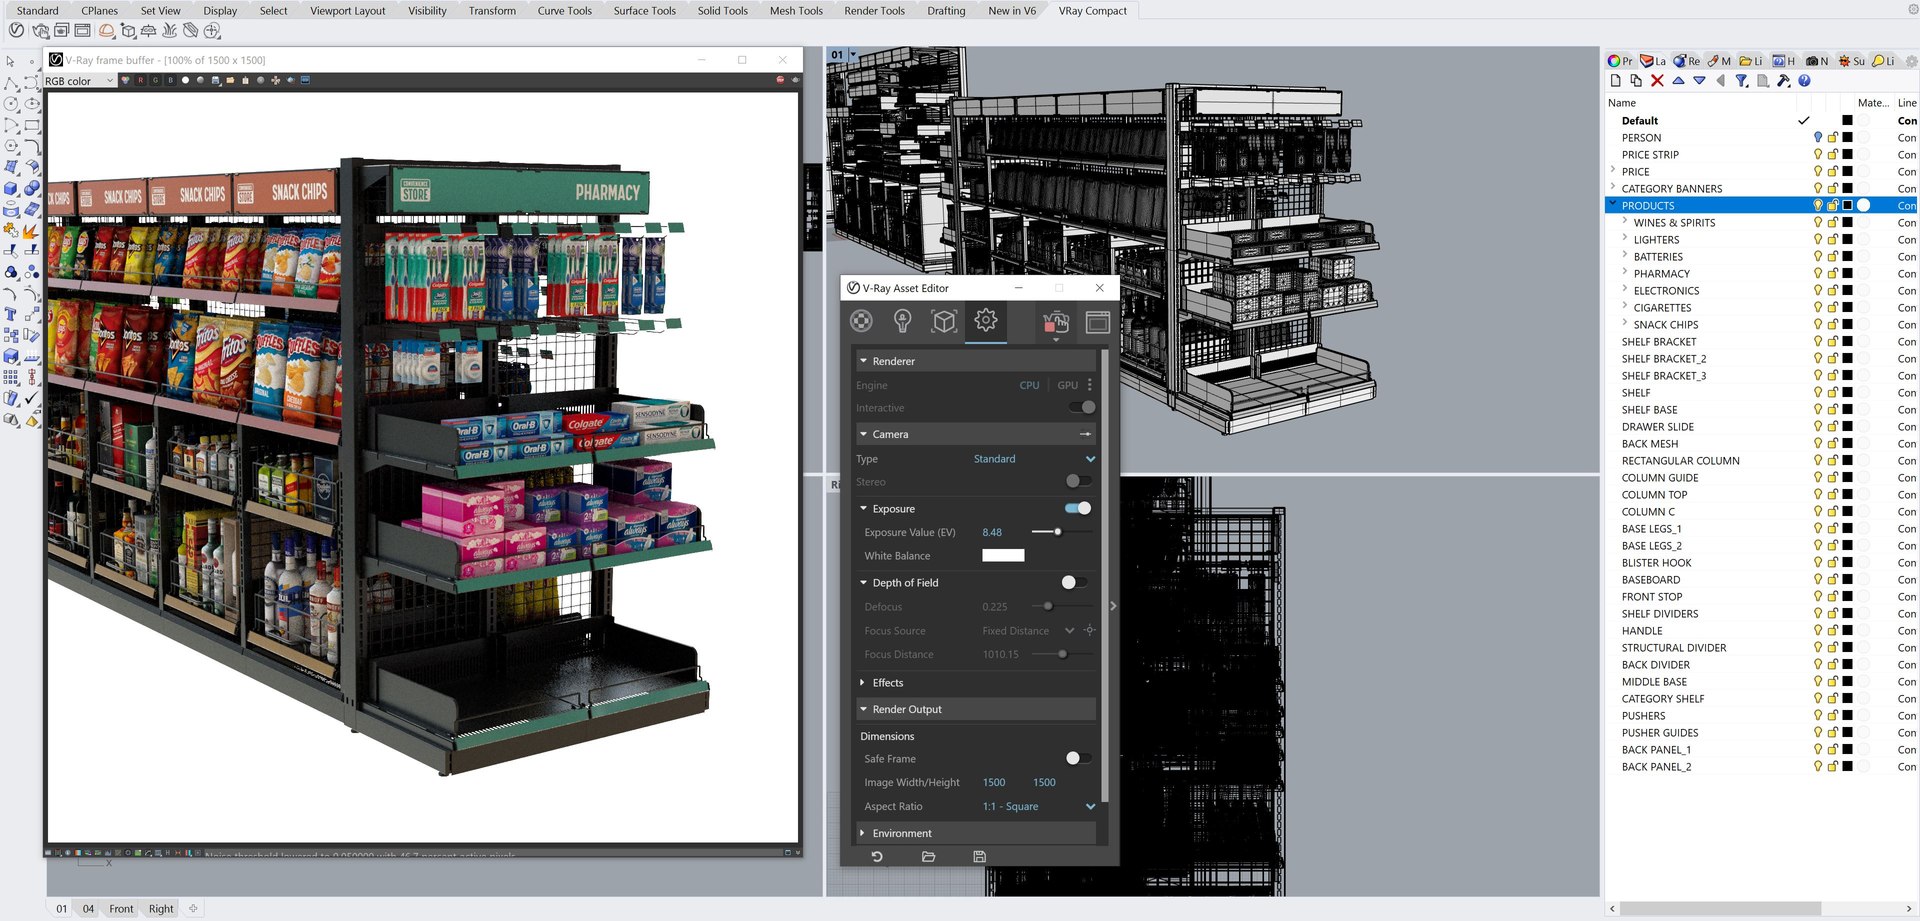Open Settings gear tab in Asset Editor
Viewport: 1920px width, 921px height.
[x=986, y=320]
